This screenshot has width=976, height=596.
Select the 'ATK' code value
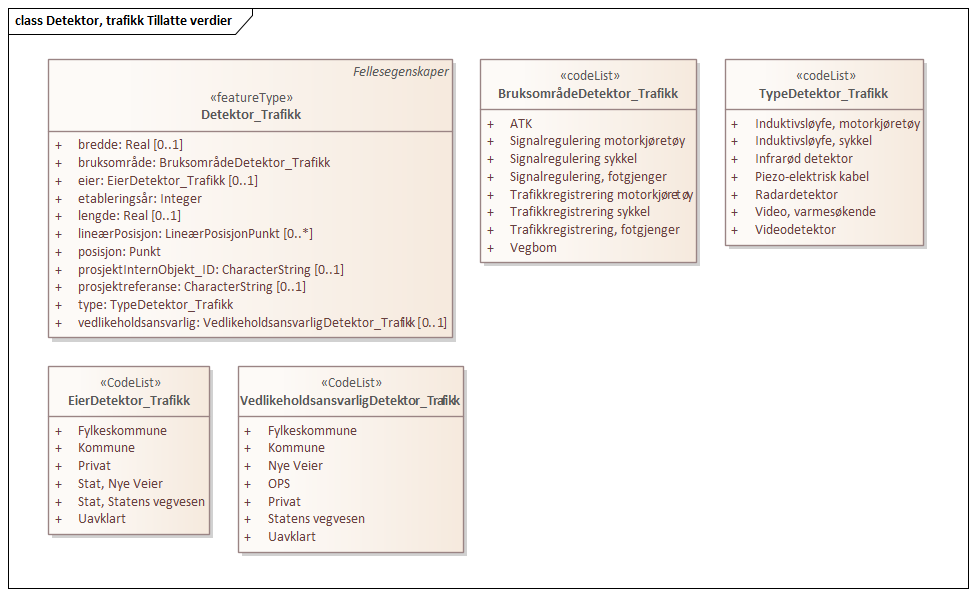tap(521, 123)
